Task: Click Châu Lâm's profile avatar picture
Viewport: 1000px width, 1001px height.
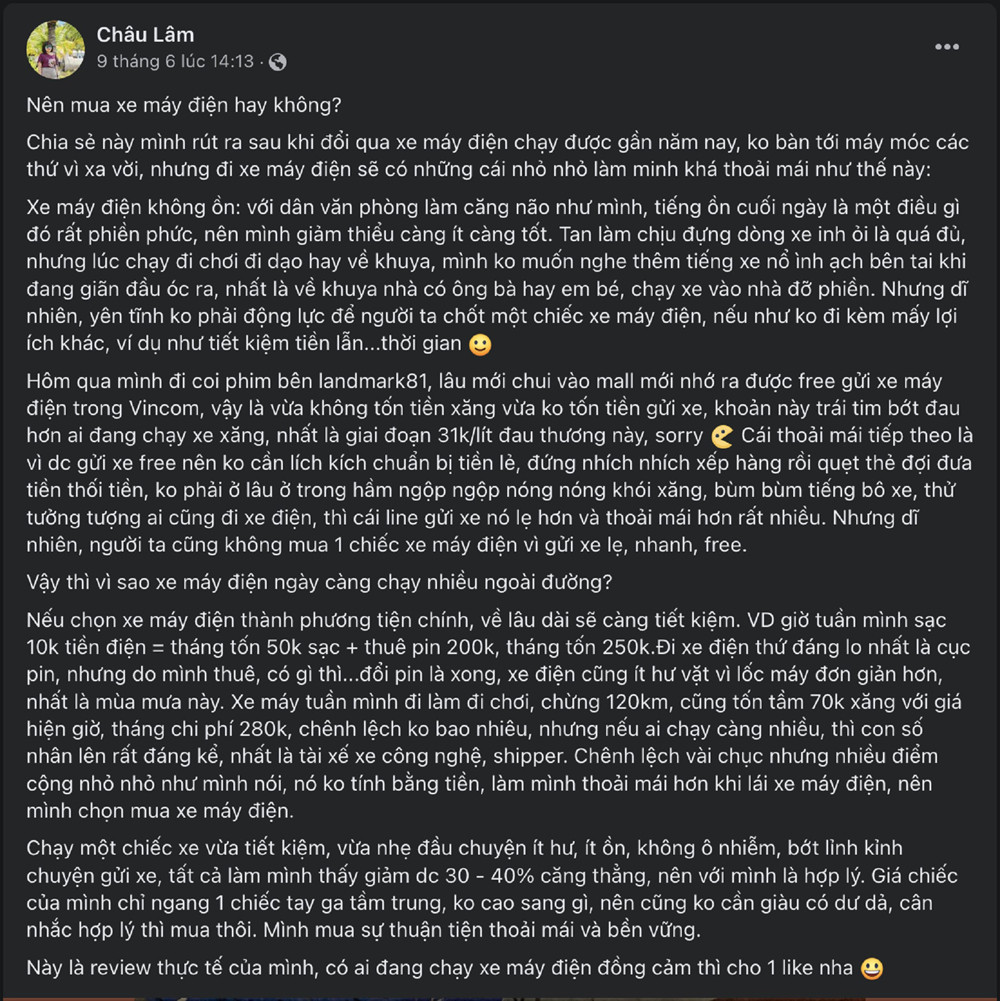Action: click(x=56, y=49)
